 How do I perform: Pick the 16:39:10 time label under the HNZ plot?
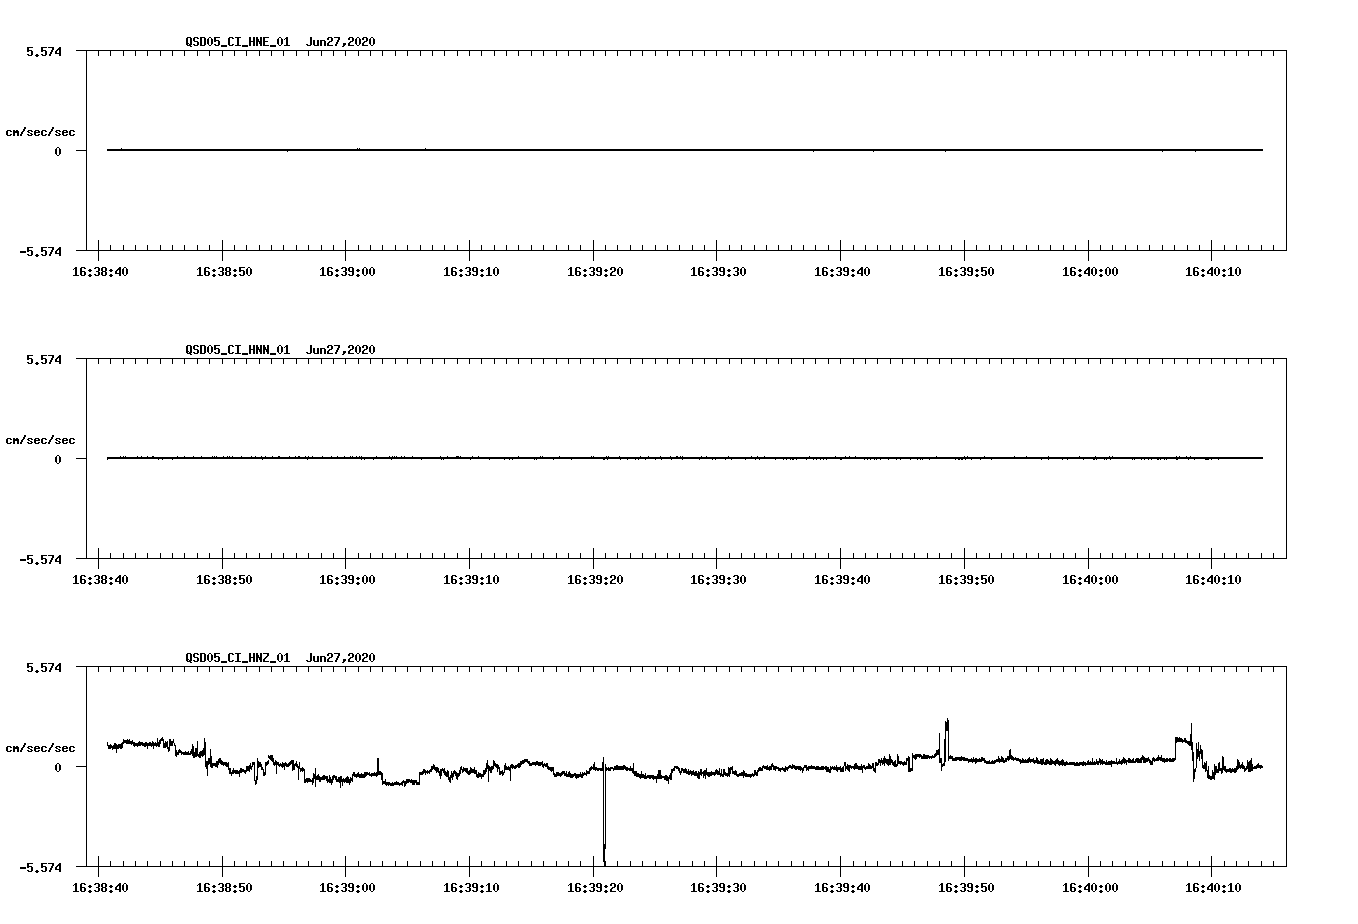[470, 887]
